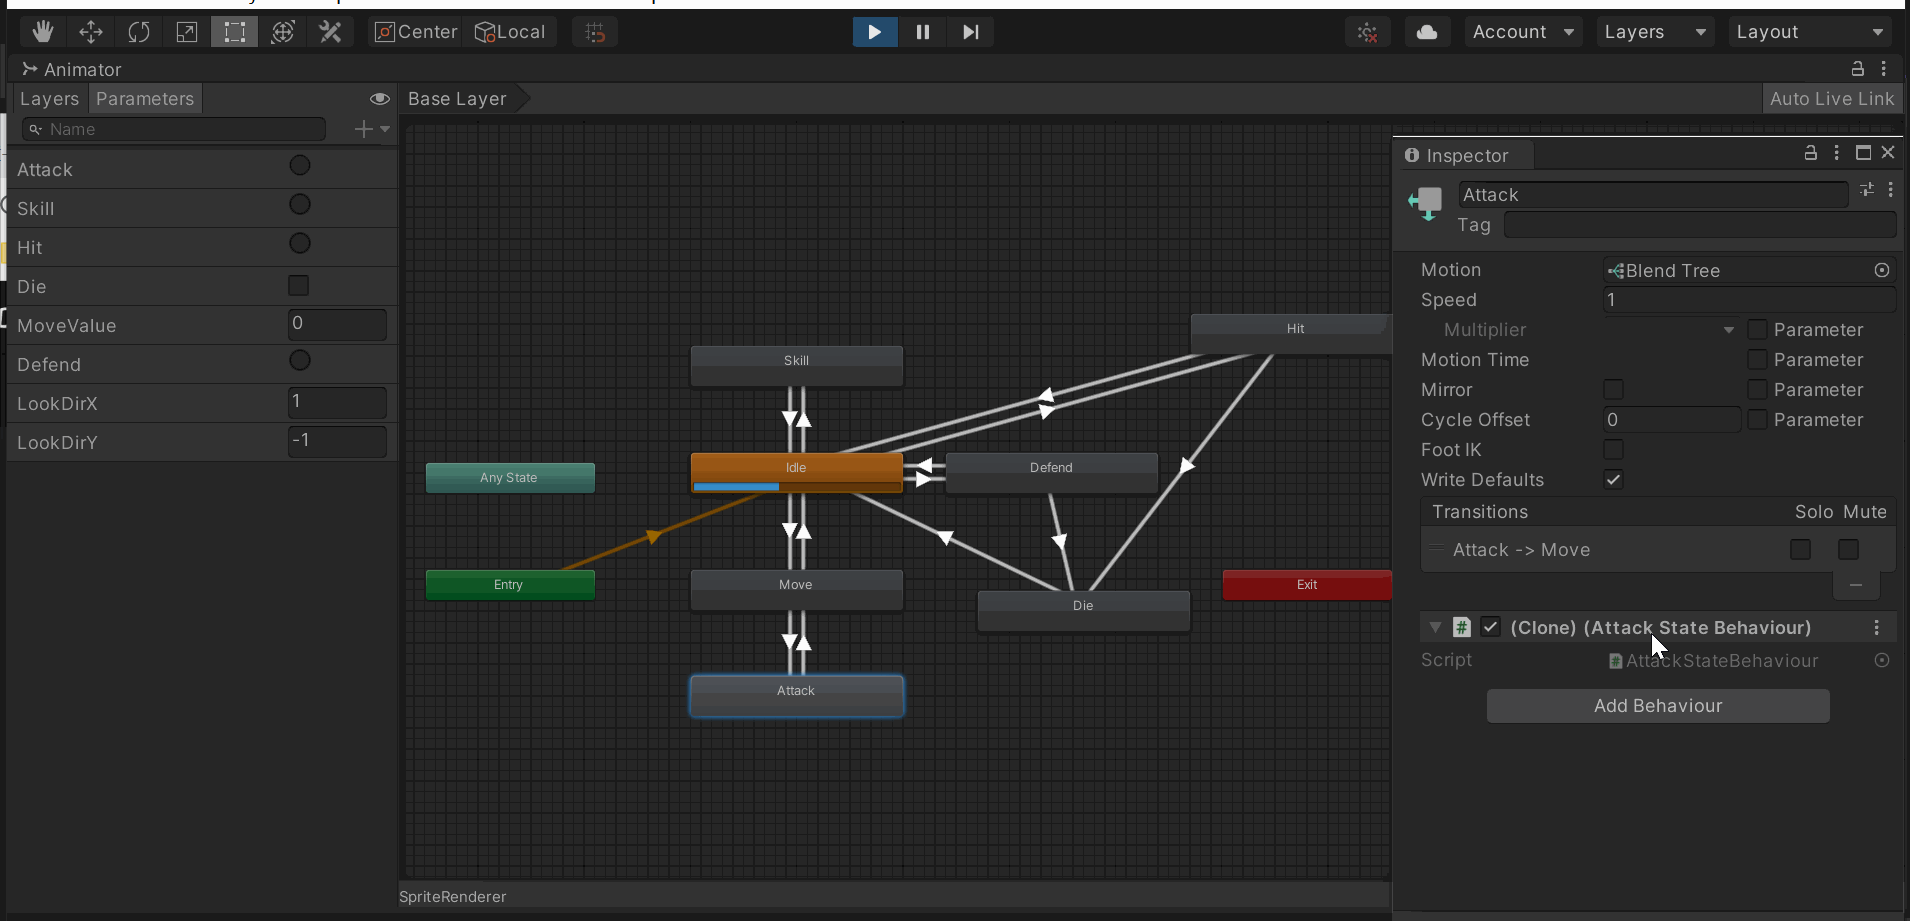The width and height of the screenshot is (1910, 921).
Task: Click the MoveValue value field
Action: click(x=337, y=324)
